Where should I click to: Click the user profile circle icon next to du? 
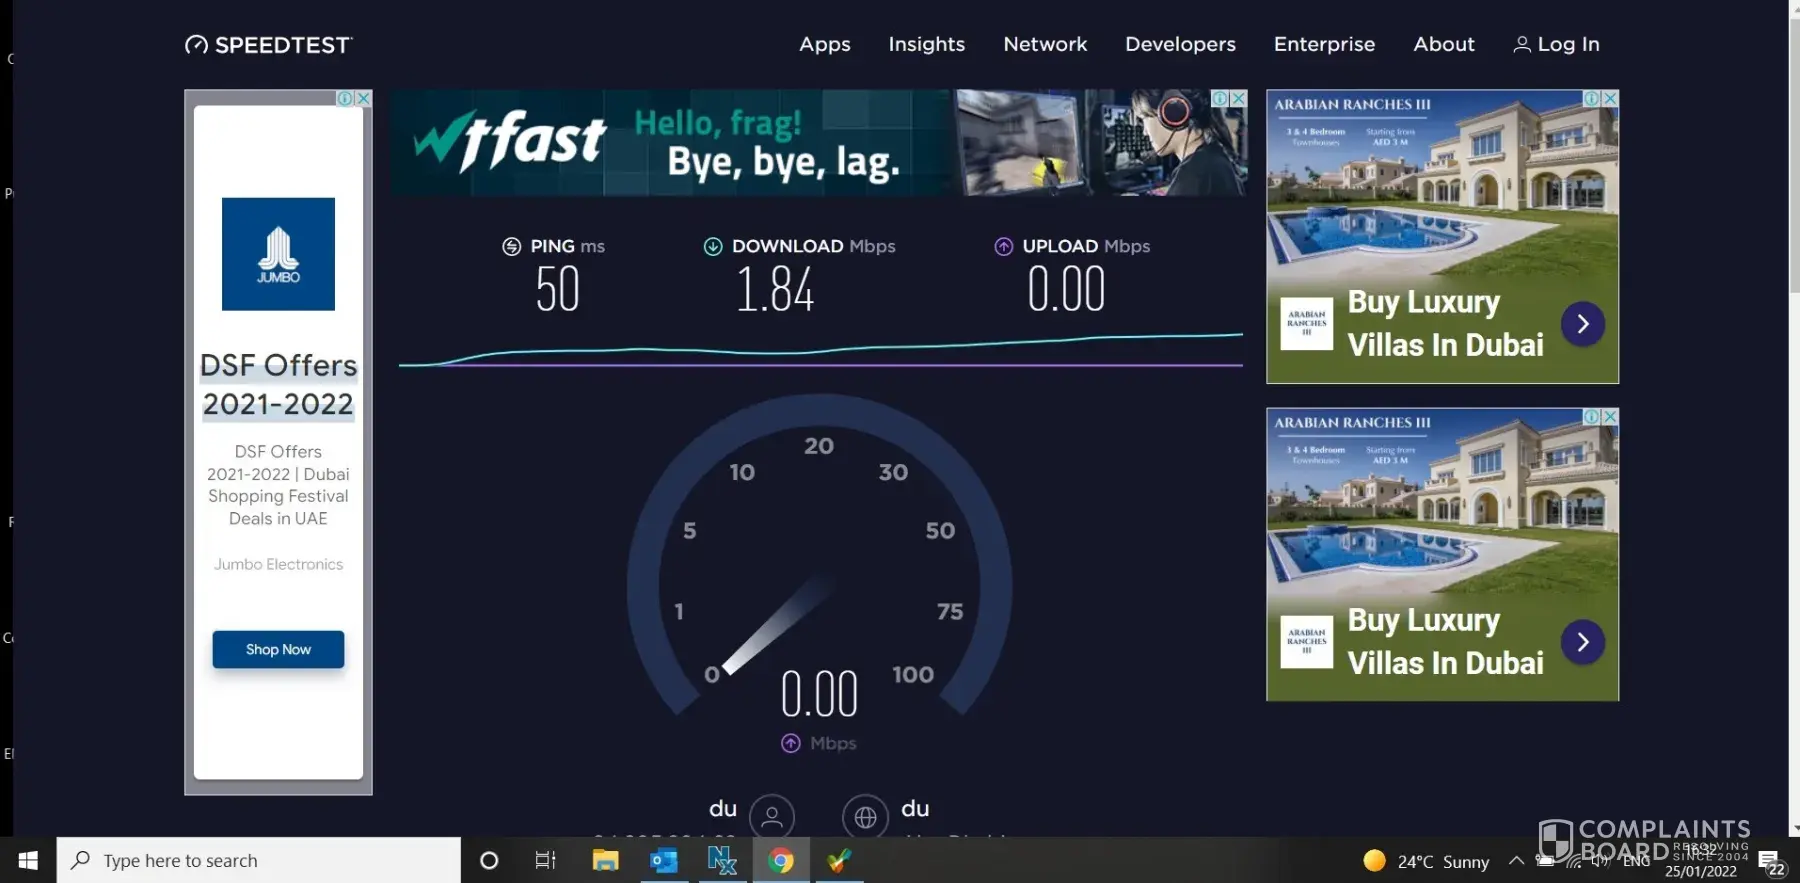click(772, 816)
